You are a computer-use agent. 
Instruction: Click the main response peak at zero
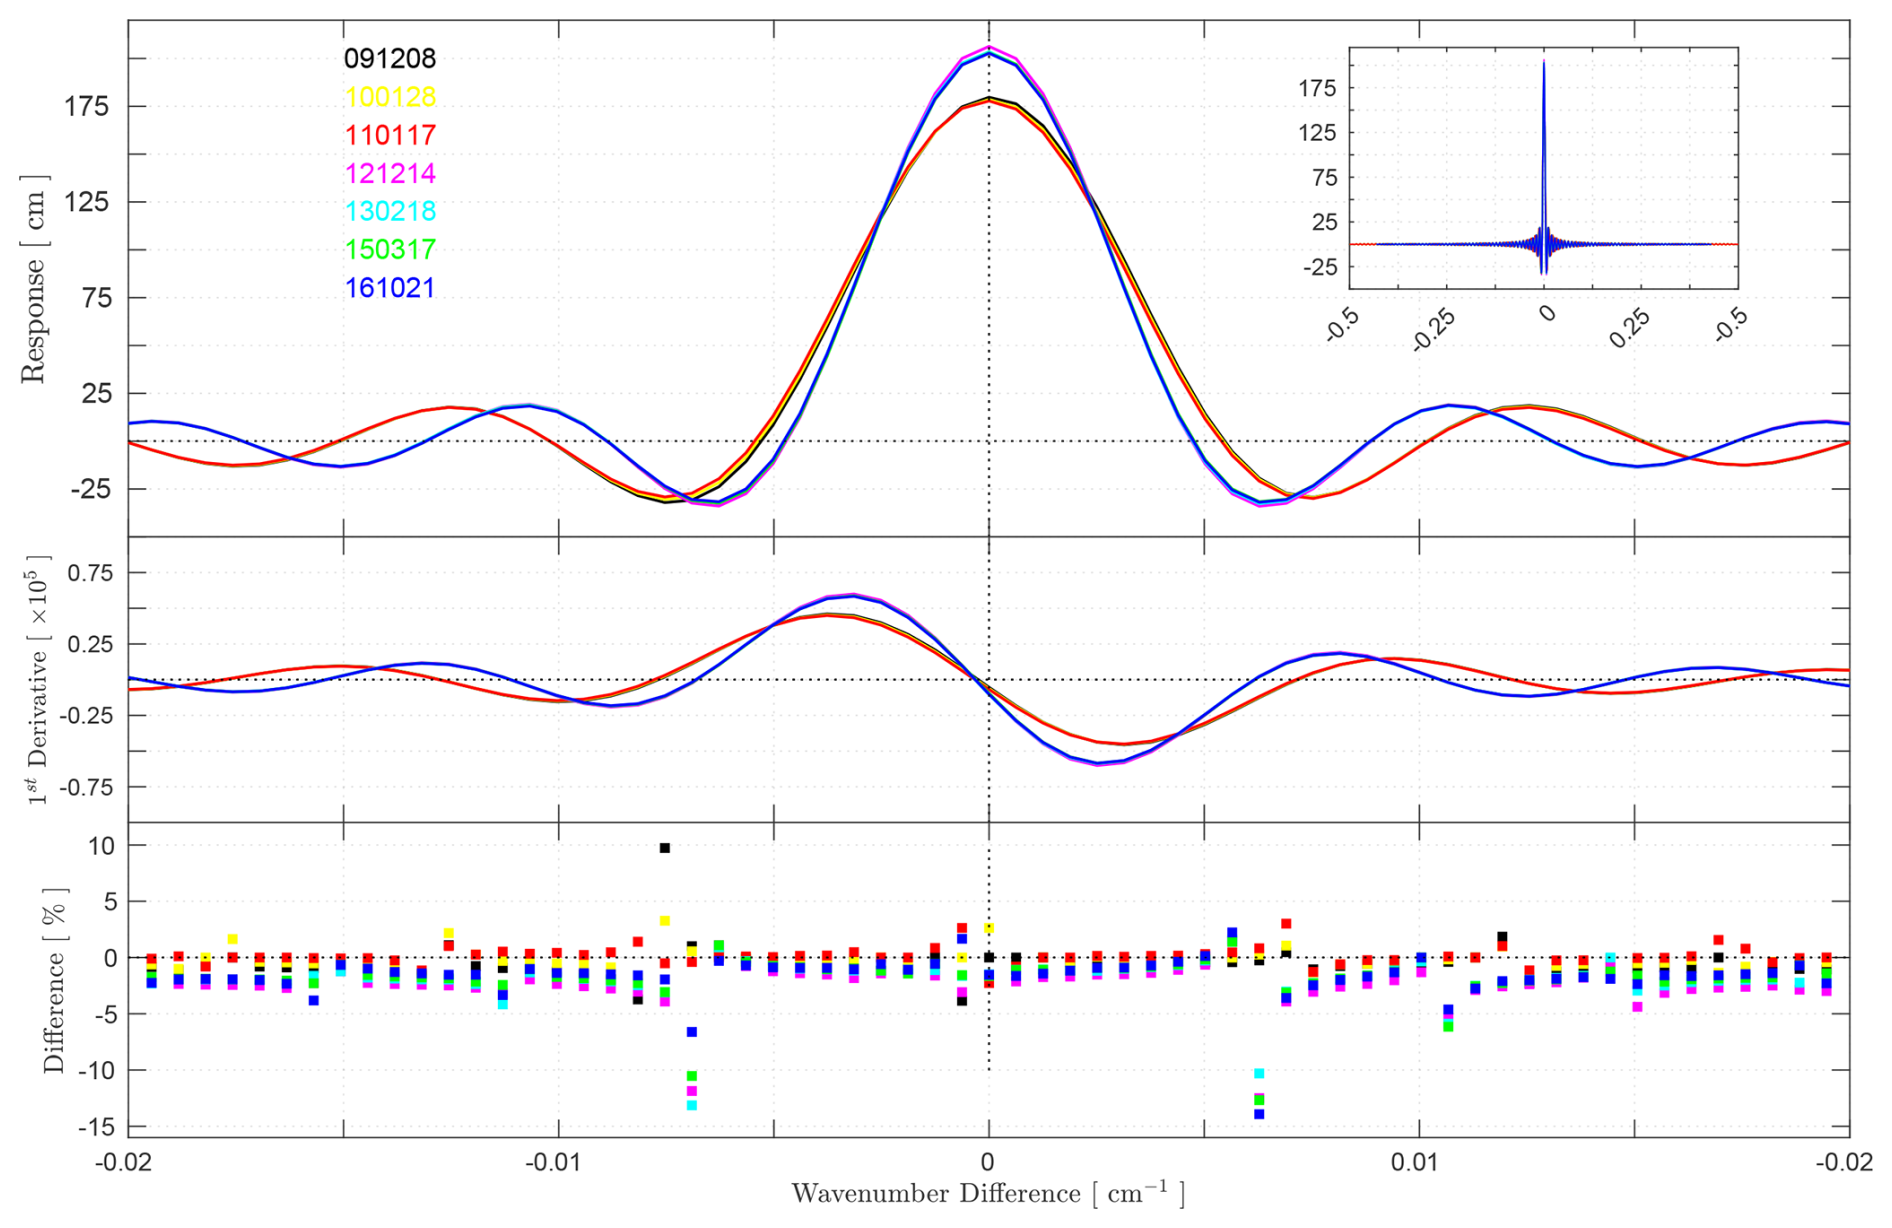pyautogui.click(x=989, y=47)
